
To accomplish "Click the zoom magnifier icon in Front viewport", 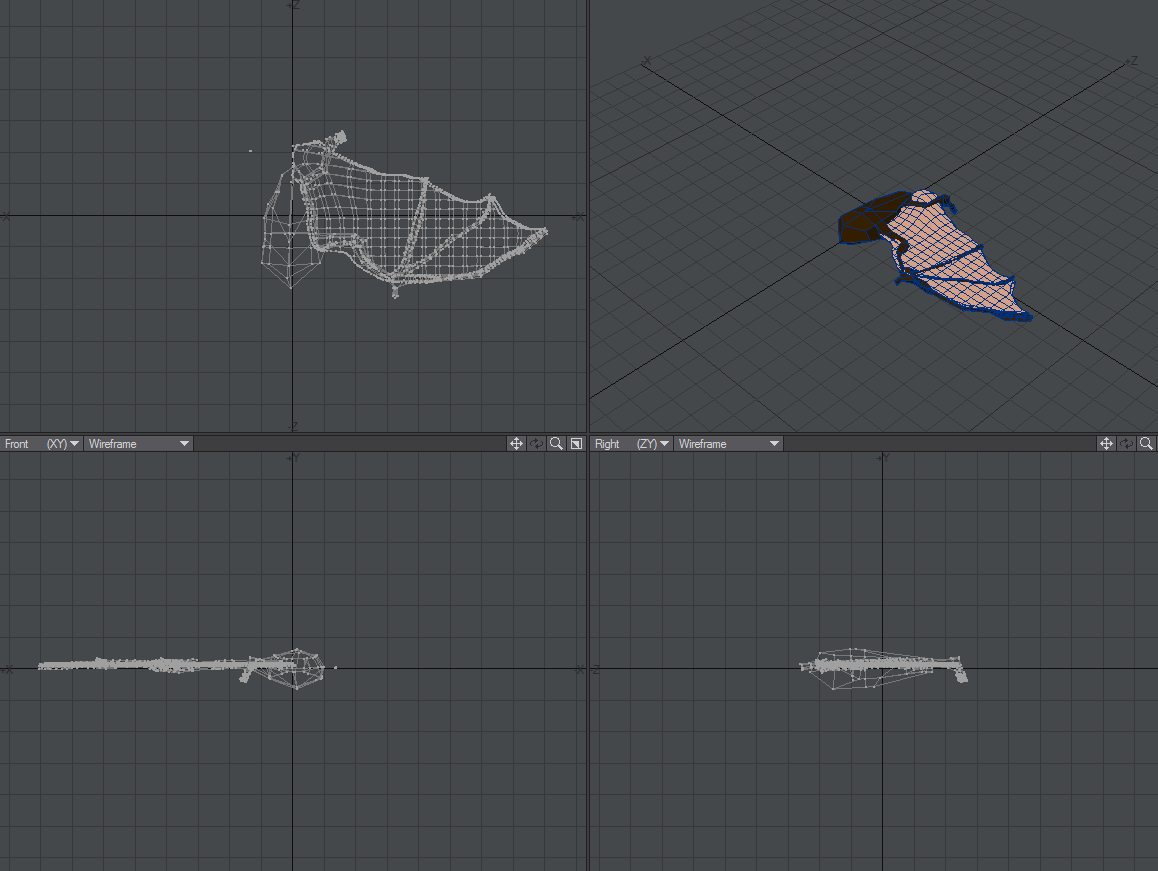I will click(x=556, y=443).
